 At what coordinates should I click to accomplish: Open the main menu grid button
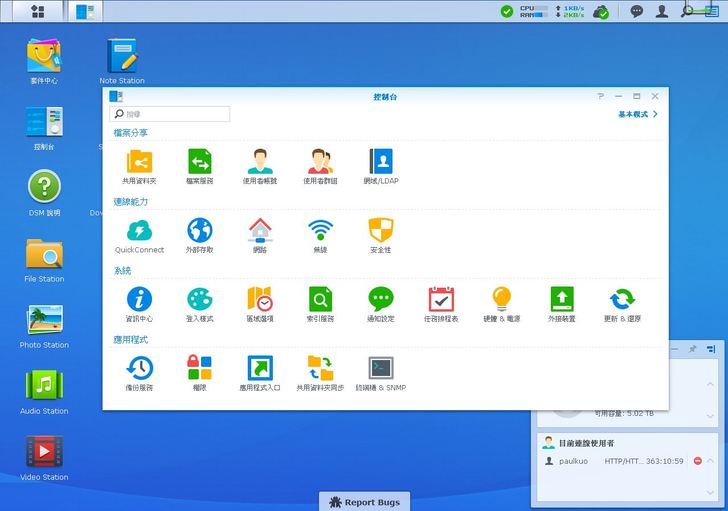37,11
